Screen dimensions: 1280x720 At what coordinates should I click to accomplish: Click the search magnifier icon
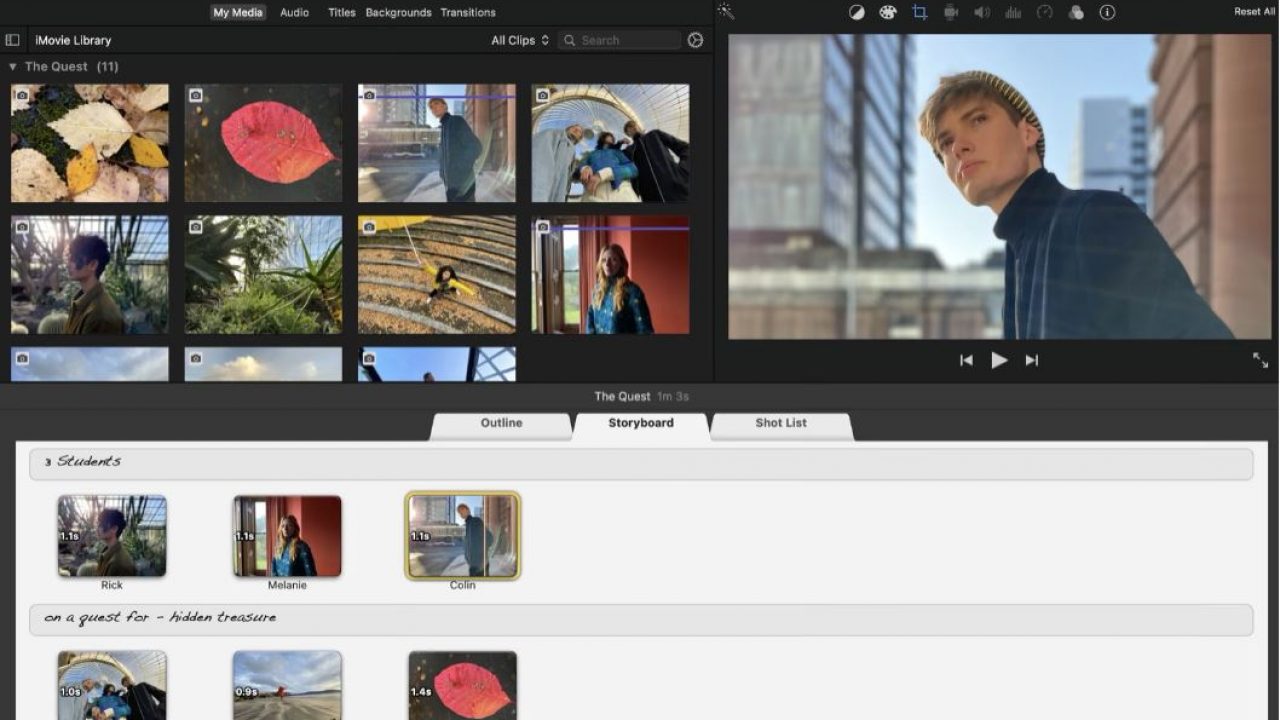(x=569, y=40)
